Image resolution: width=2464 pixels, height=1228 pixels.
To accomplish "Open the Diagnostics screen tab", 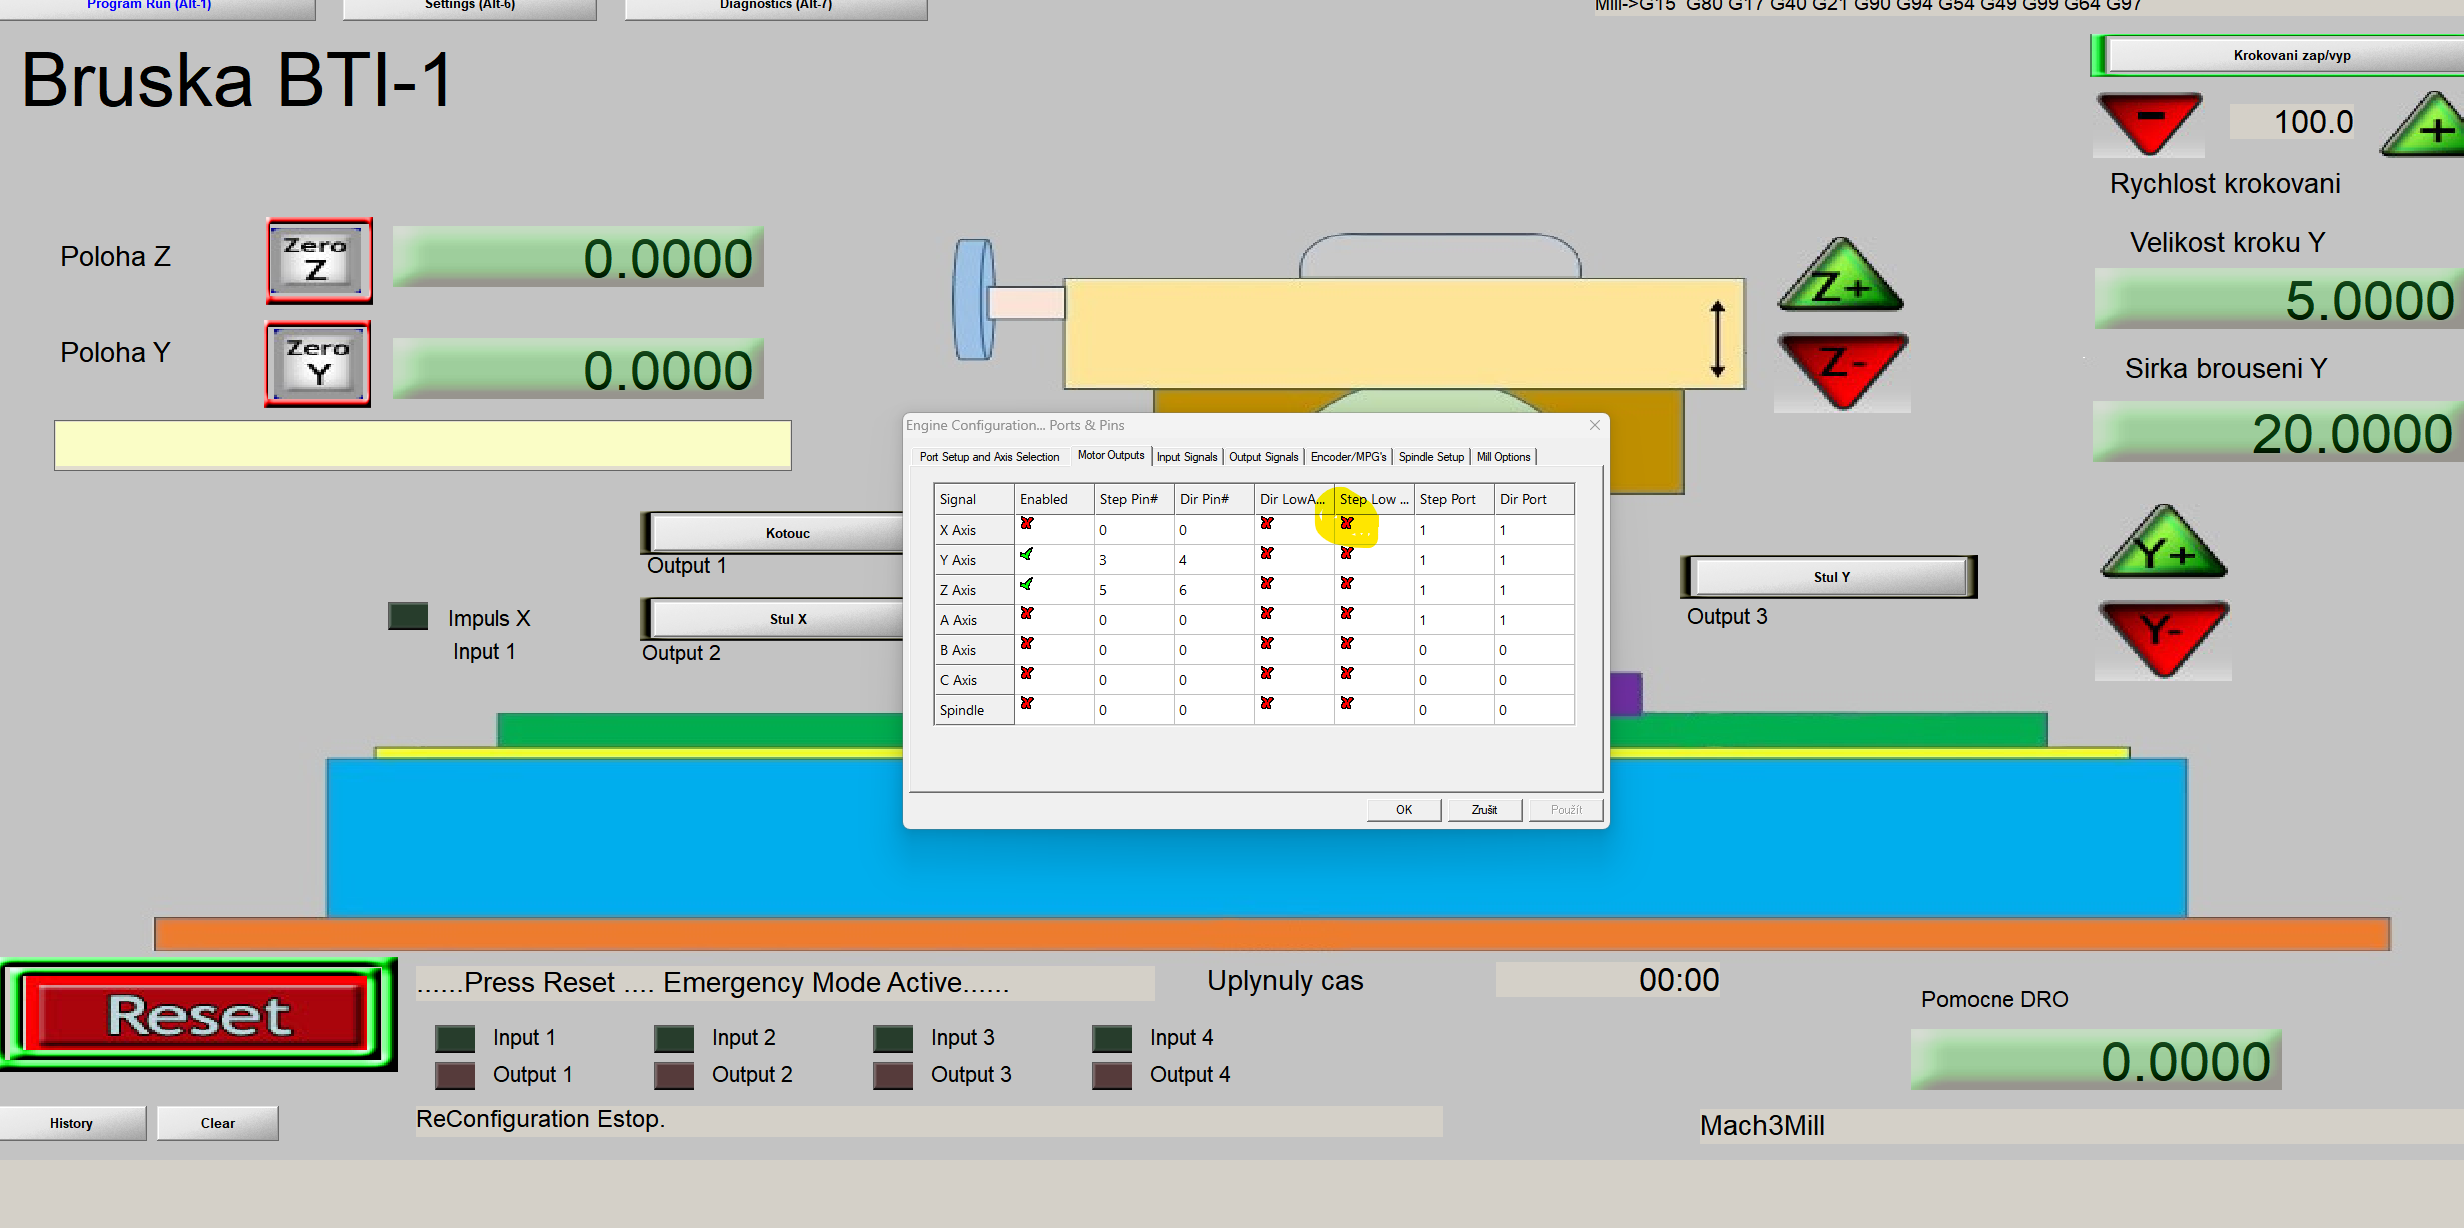I will [x=775, y=7].
